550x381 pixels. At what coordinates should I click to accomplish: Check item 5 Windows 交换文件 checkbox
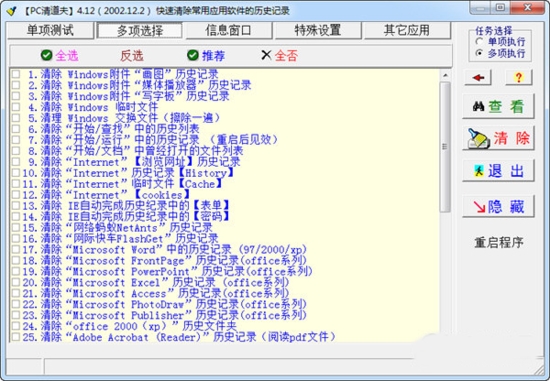click(x=16, y=118)
